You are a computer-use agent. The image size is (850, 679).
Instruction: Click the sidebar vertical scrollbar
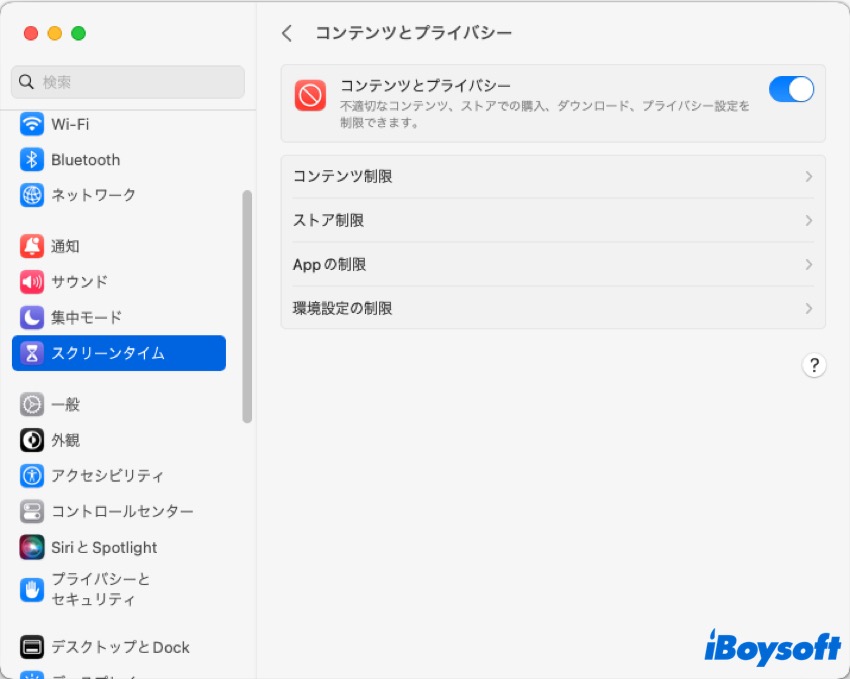(247, 305)
